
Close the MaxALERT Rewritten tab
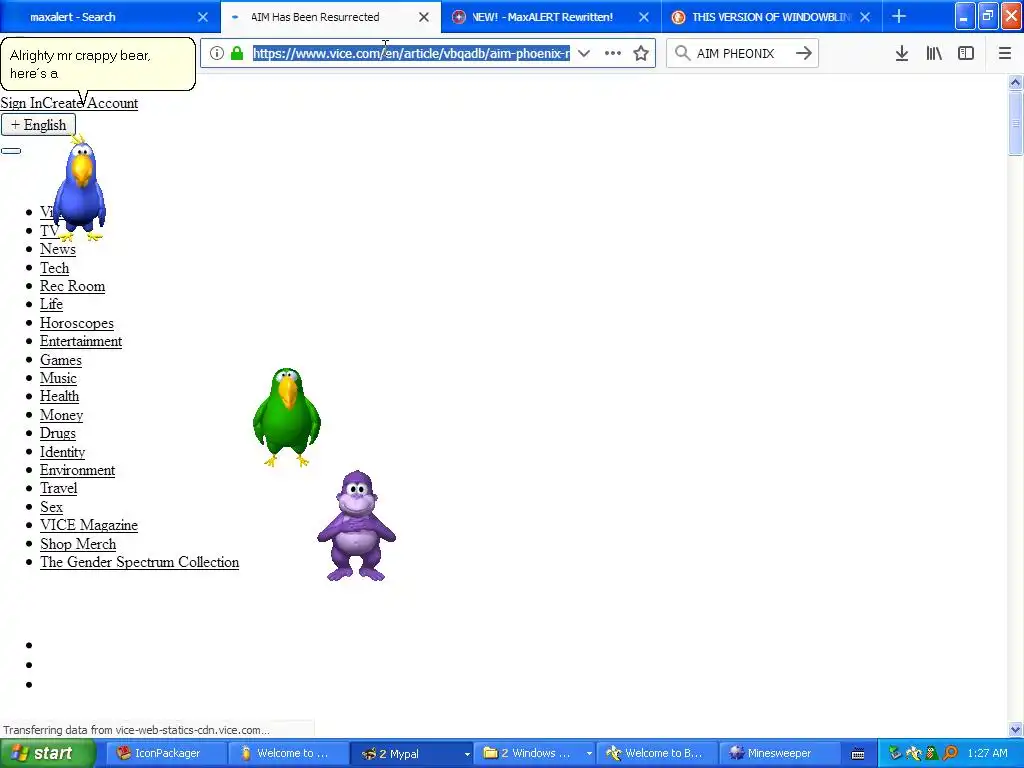[x=644, y=17]
